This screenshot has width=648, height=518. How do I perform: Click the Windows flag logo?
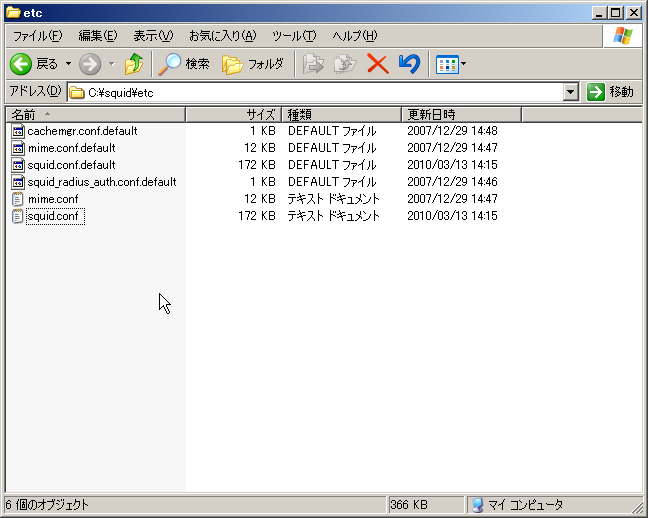click(622, 36)
